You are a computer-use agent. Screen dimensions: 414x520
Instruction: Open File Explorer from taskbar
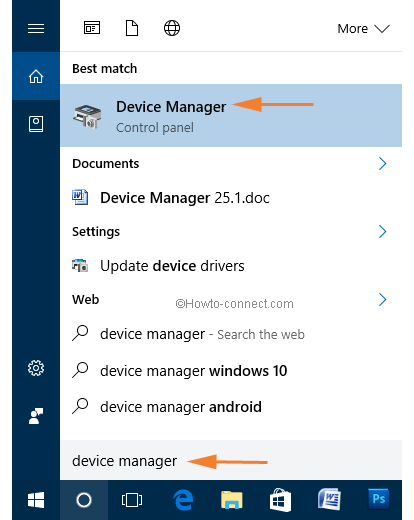232,500
